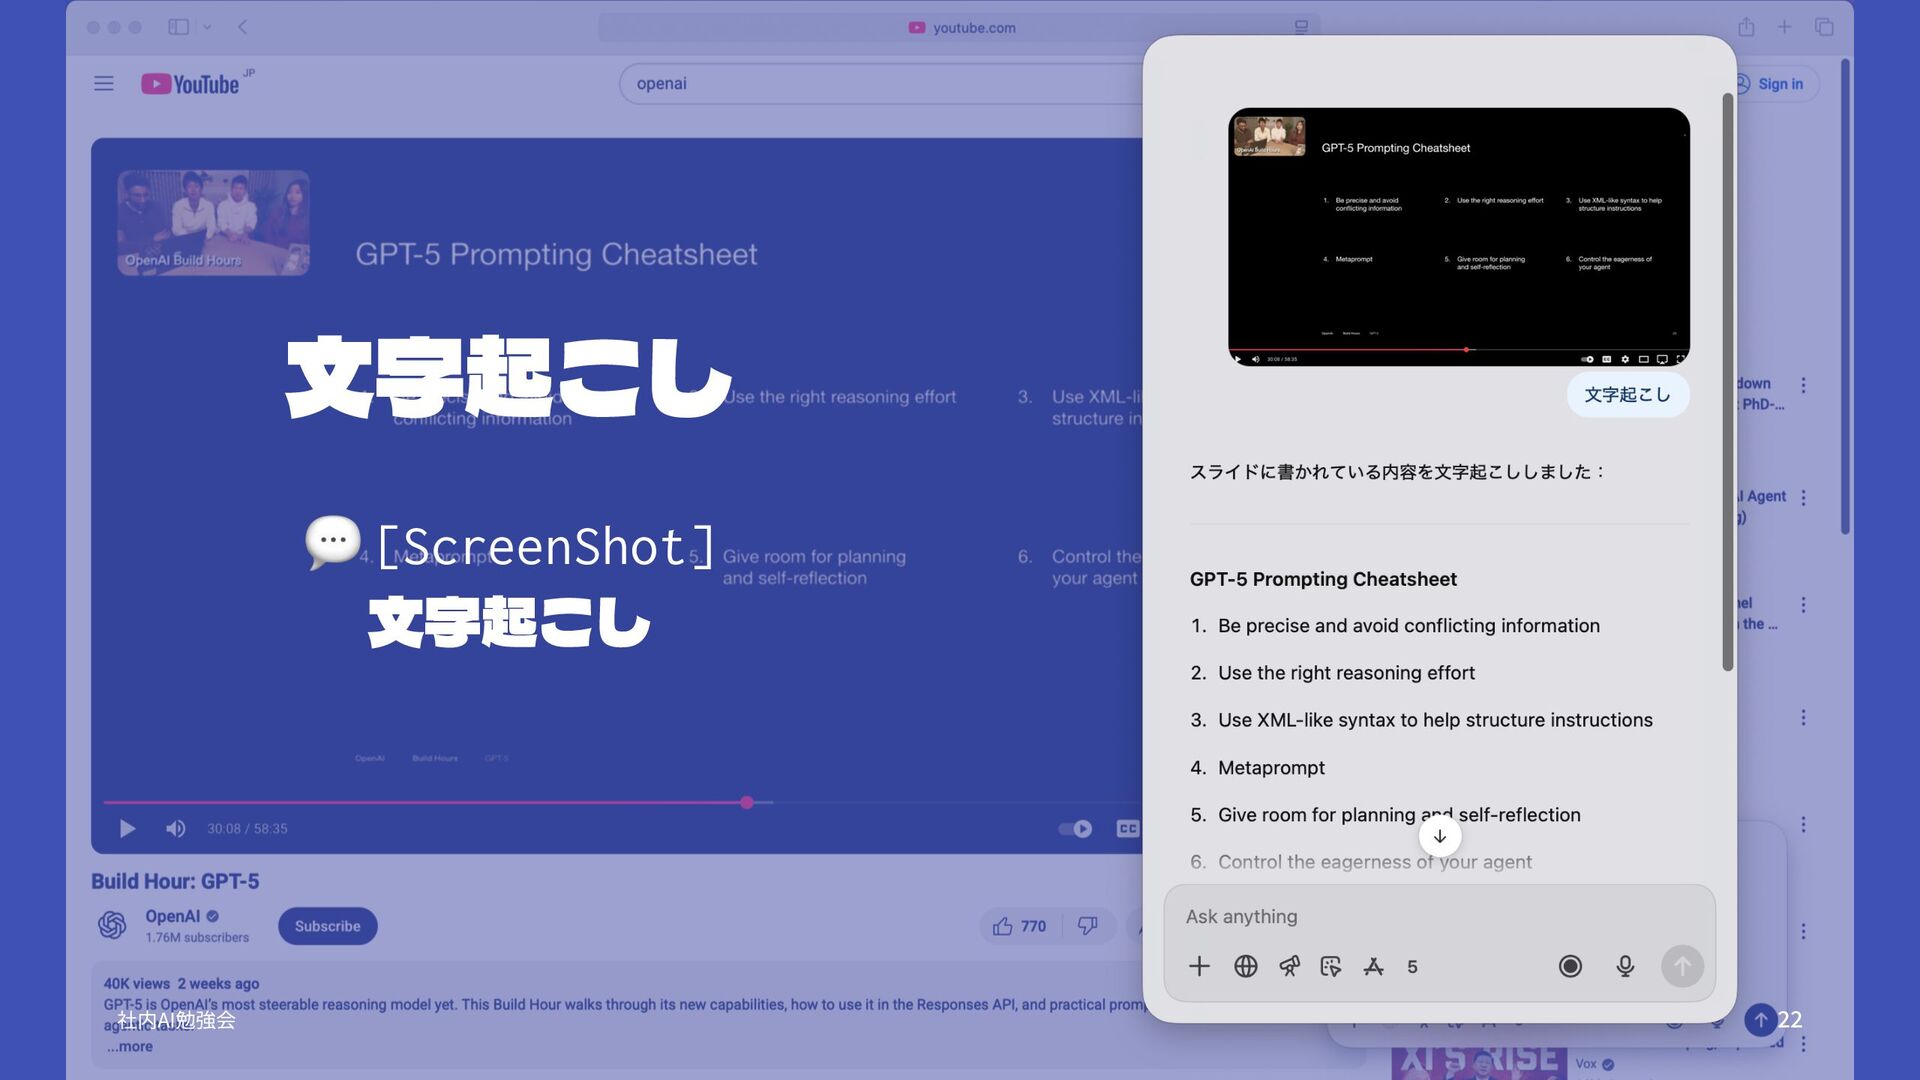Open the model selector labeled 5
1920x1080 pixels.
pos(1412,966)
